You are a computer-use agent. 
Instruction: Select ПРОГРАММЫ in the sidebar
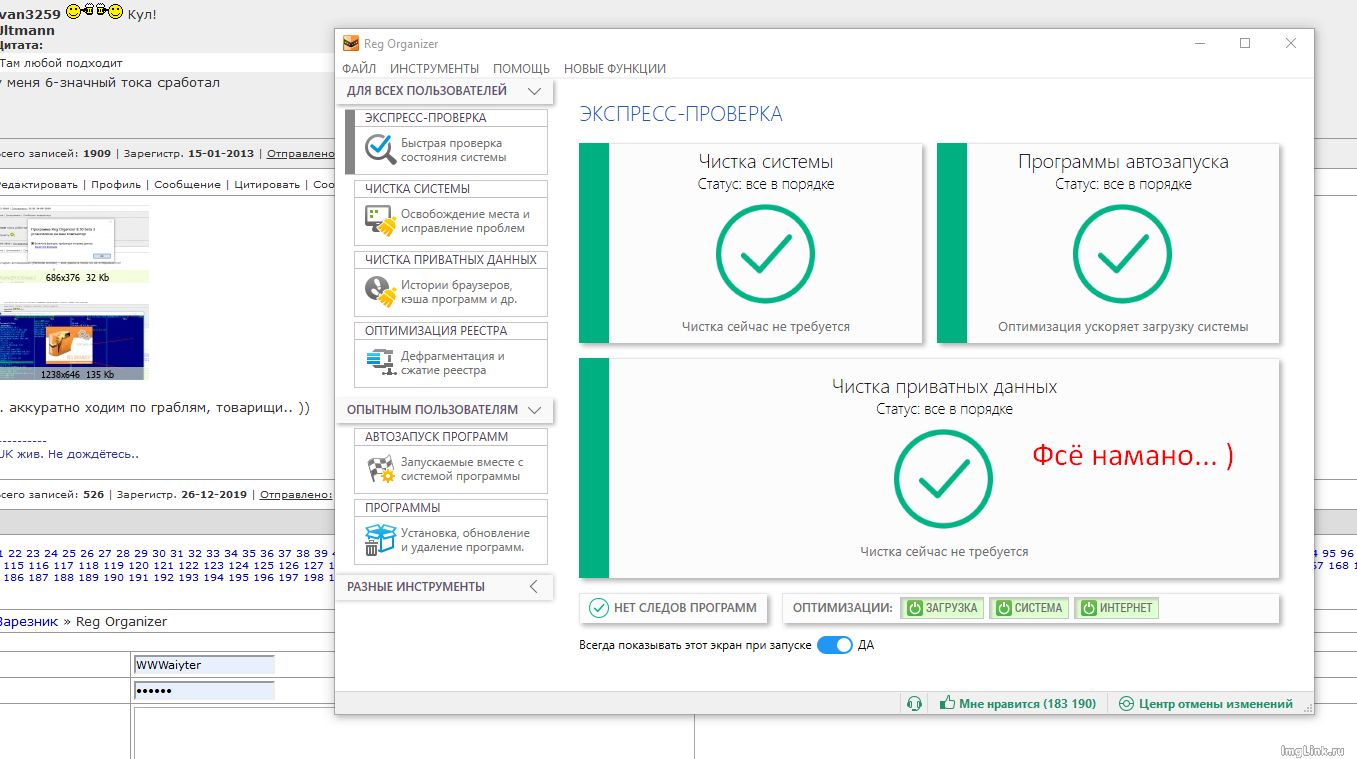click(450, 532)
